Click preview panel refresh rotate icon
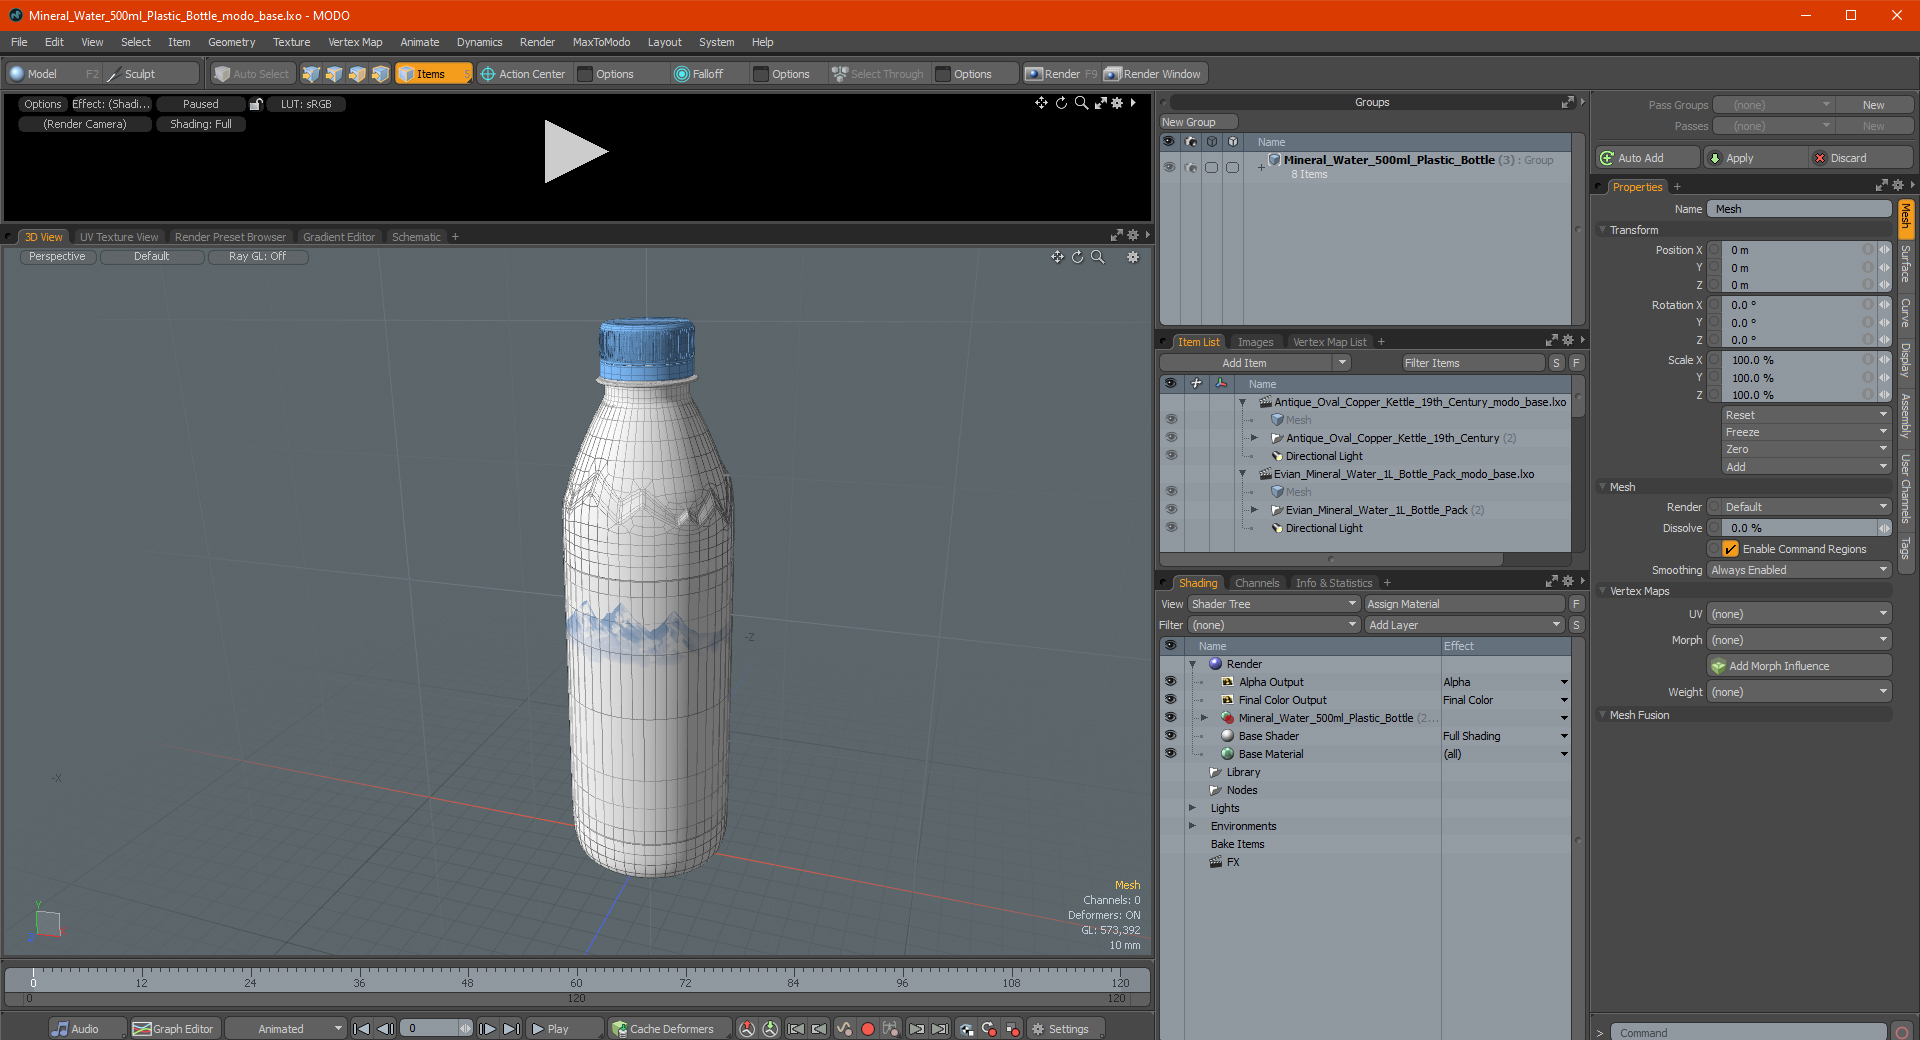The image size is (1920, 1040). 1061,103
